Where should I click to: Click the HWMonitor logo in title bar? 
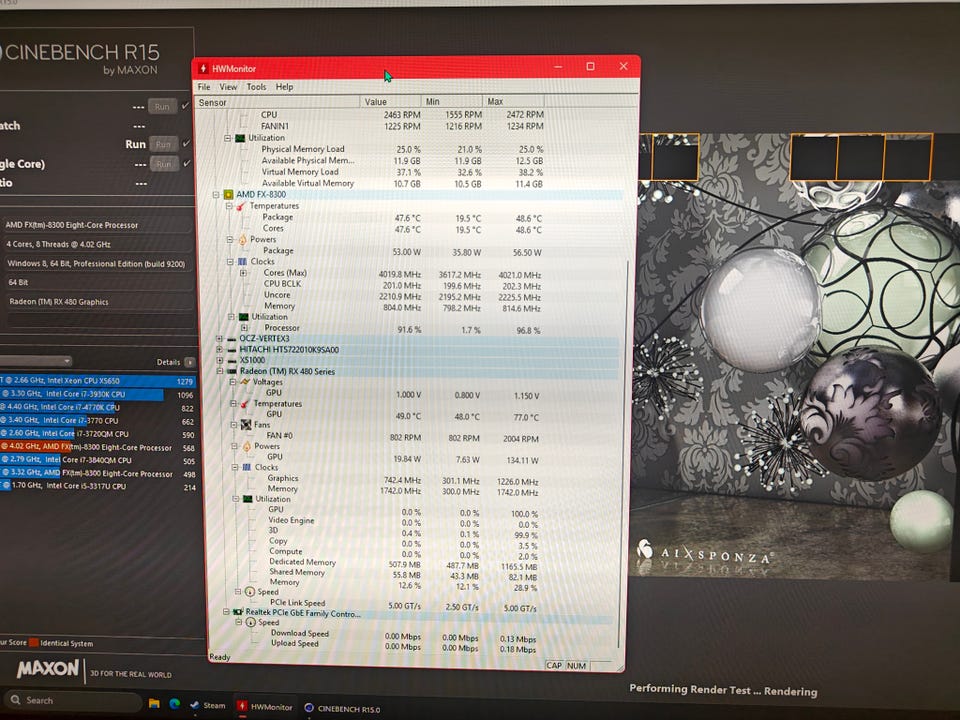tap(203, 68)
